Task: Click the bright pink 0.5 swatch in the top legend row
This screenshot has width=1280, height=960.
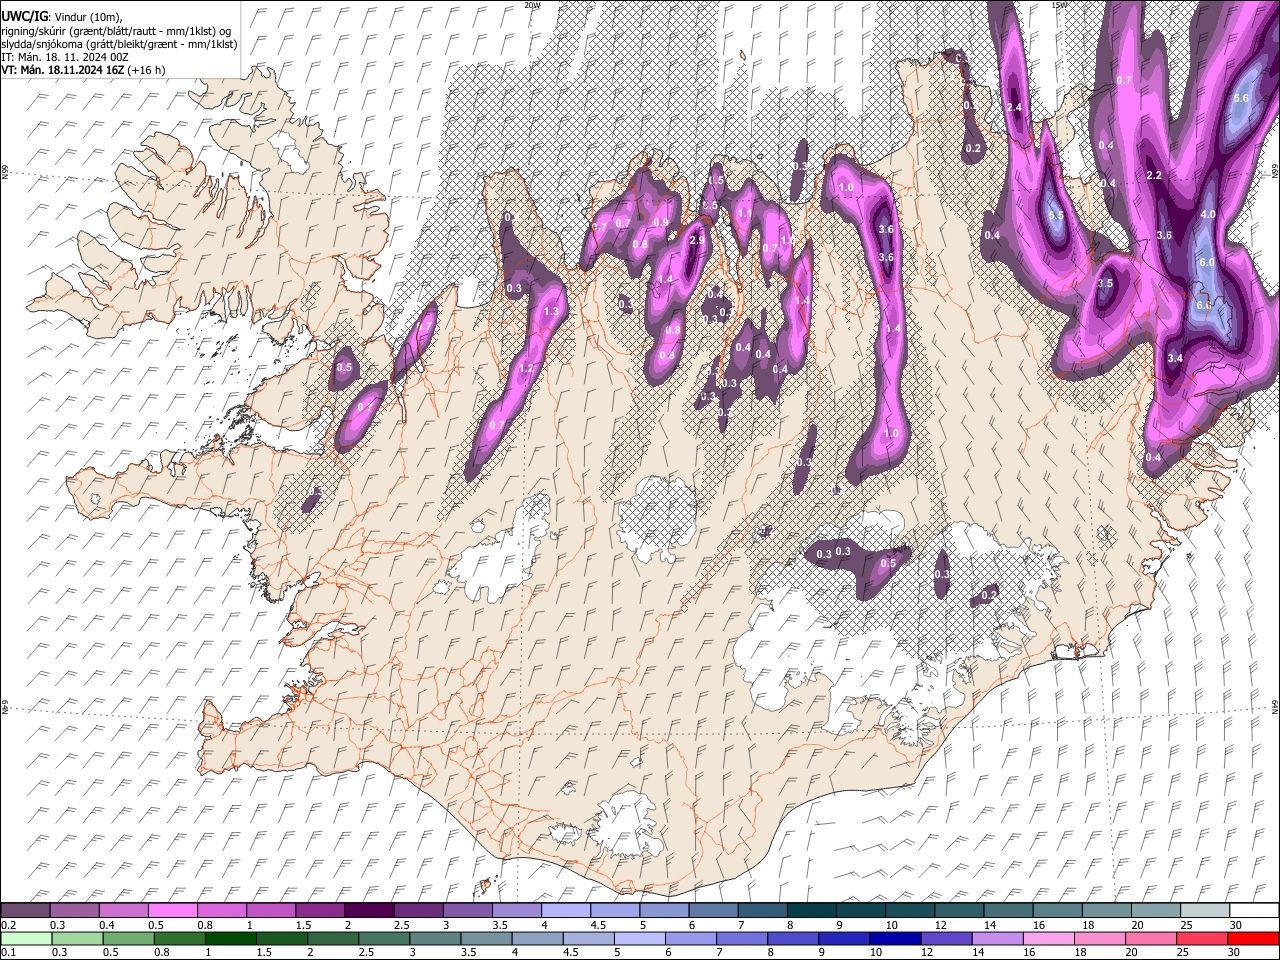Action: tap(172, 911)
